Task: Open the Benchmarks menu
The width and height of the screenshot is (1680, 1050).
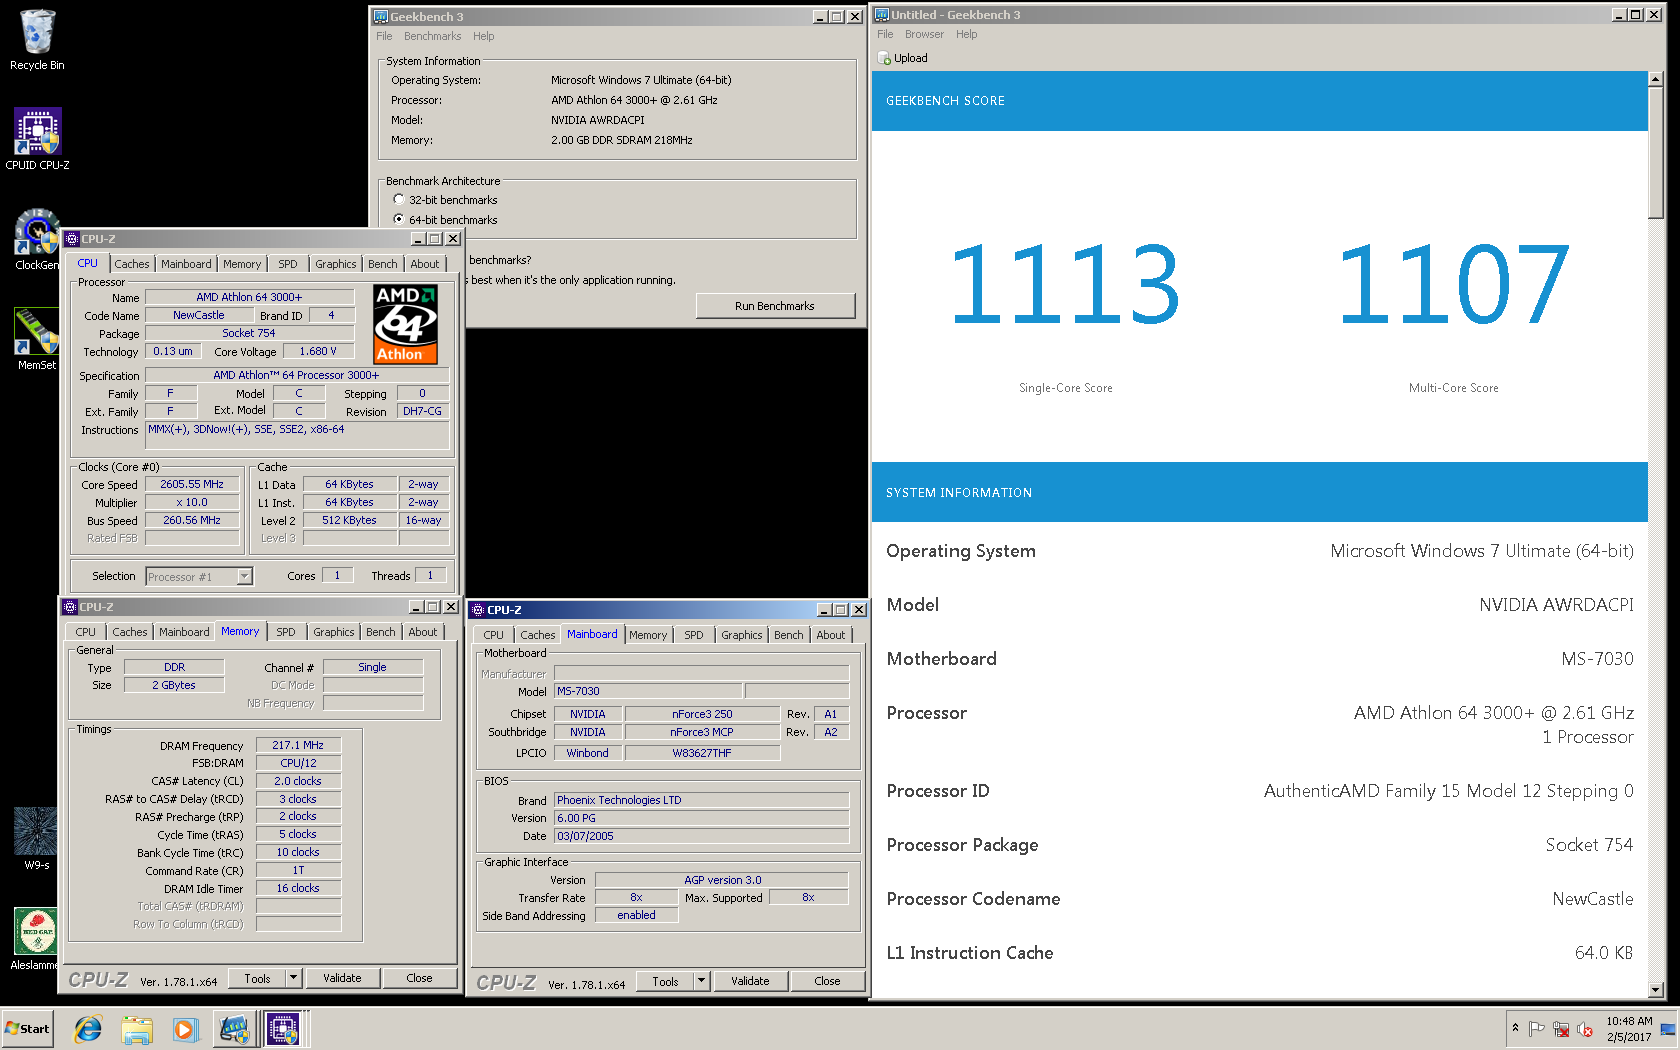Action: tap(432, 36)
